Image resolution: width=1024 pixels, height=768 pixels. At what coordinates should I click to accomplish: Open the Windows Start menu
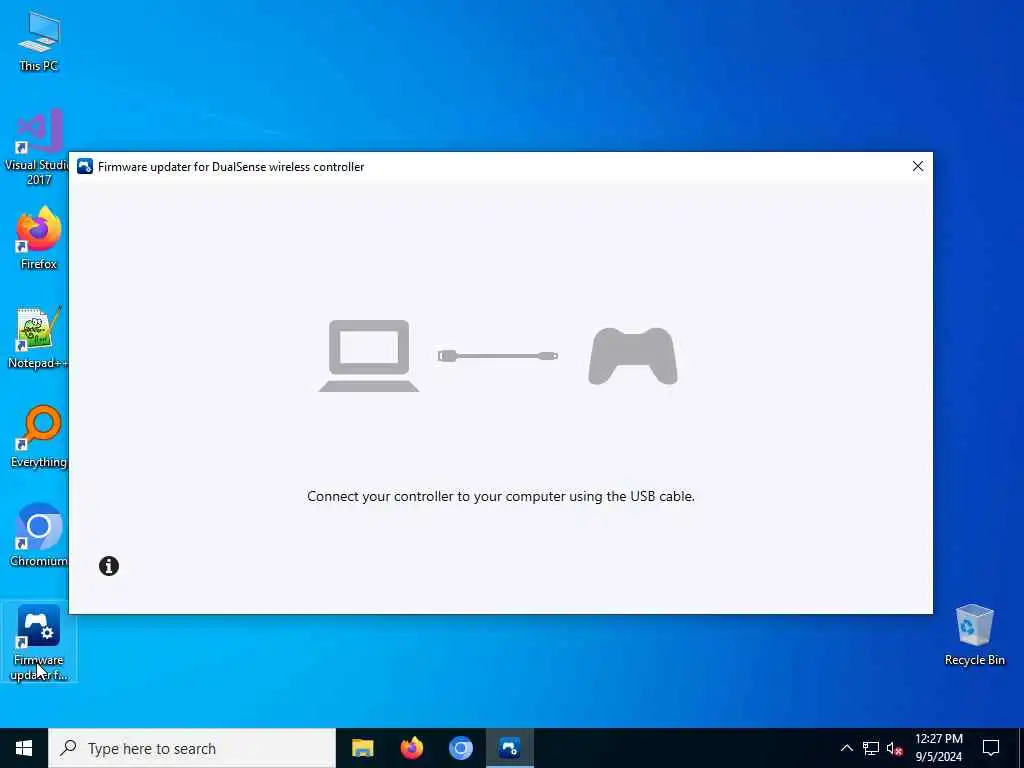pyautogui.click(x=24, y=748)
